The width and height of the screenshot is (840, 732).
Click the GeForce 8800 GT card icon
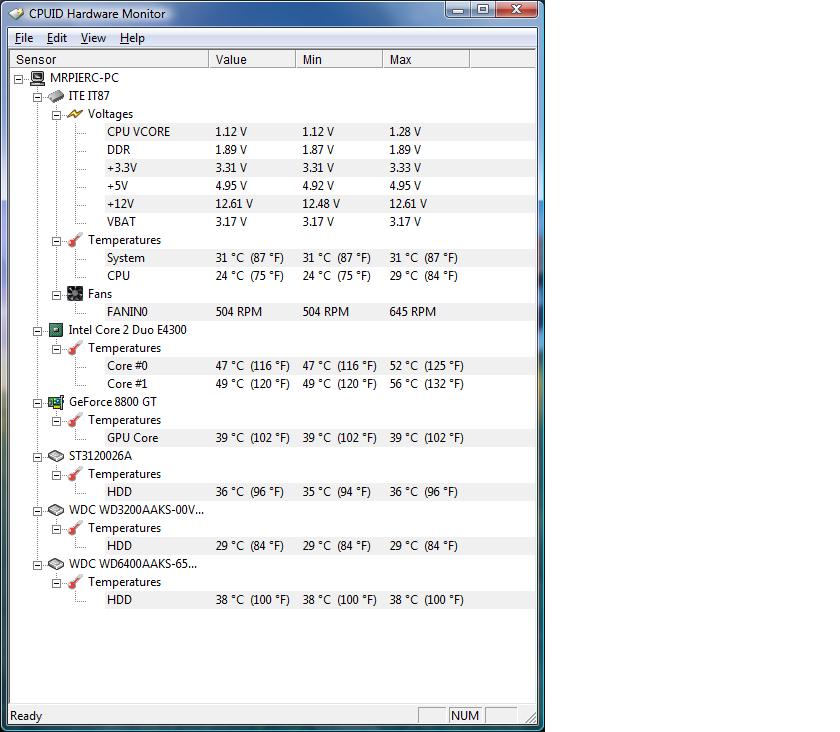(56, 402)
